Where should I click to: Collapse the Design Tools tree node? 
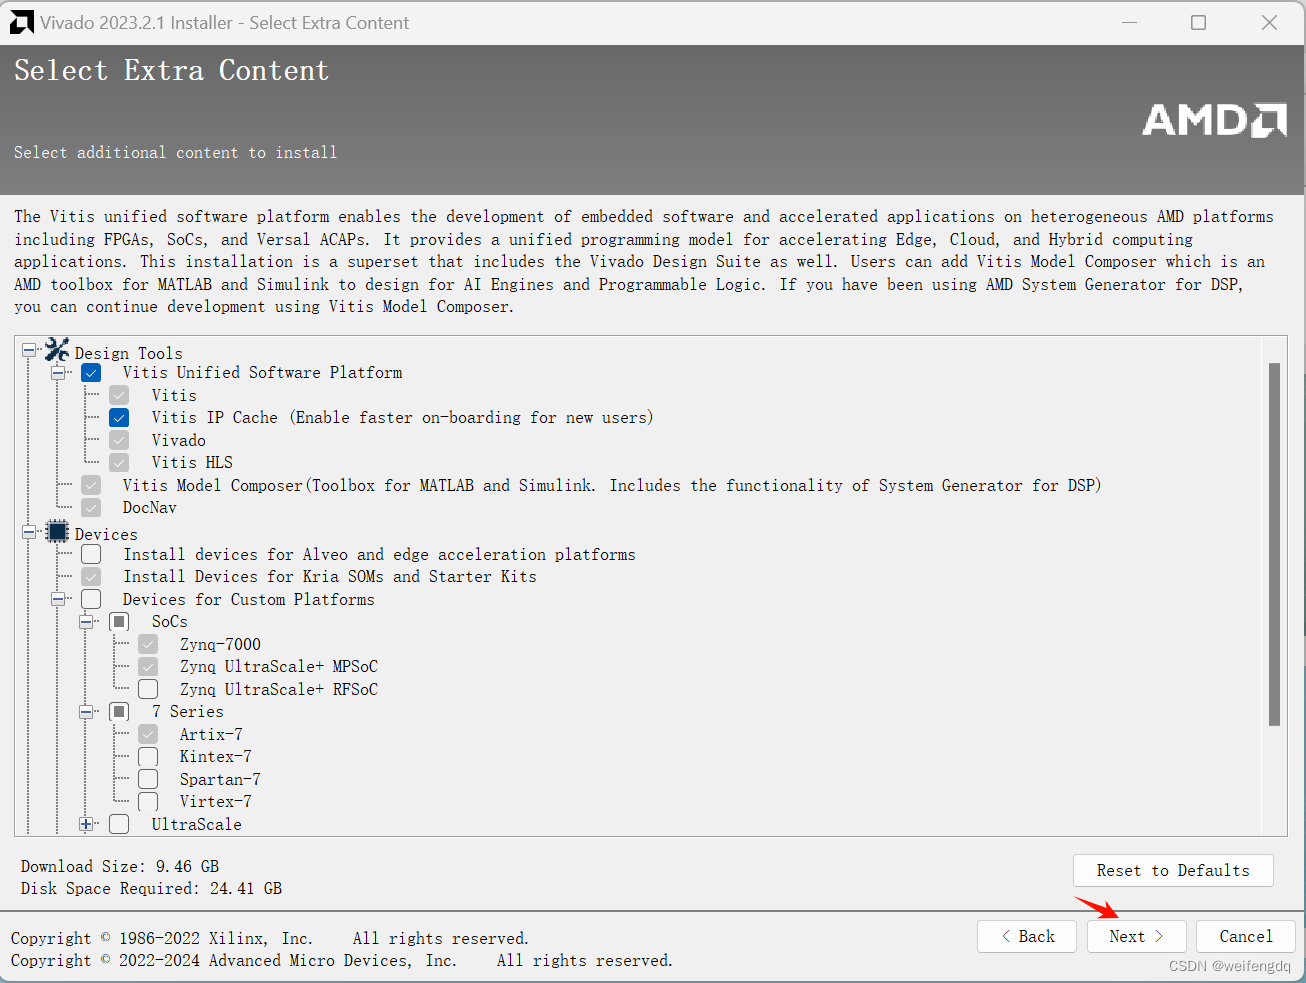29,350
